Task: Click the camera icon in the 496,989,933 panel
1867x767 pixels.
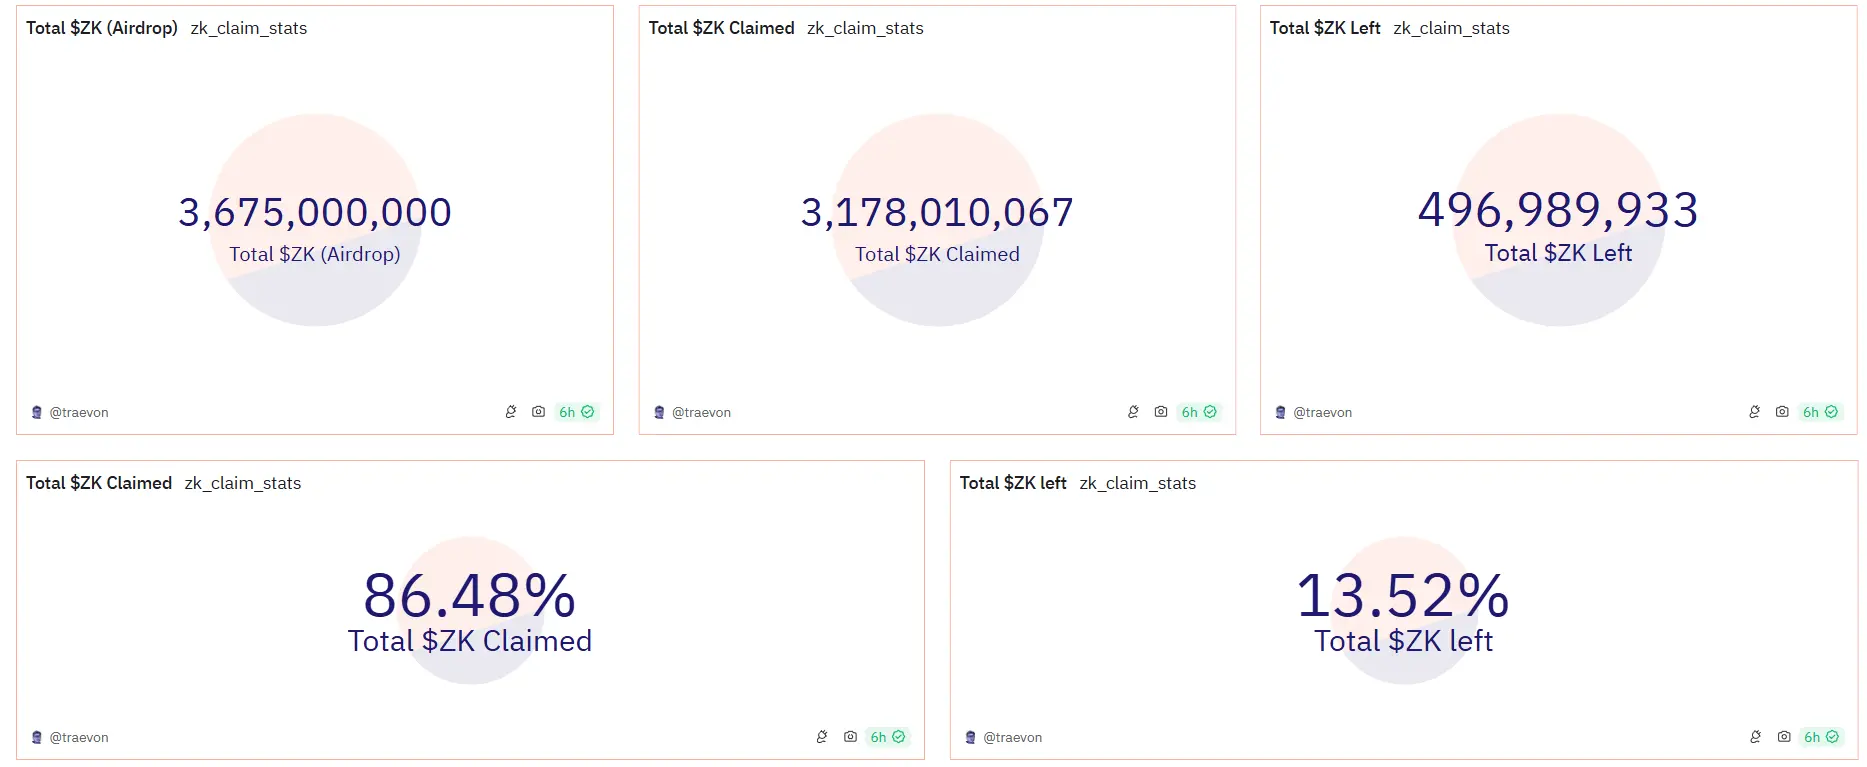Action: click(x=1782, y=412)
